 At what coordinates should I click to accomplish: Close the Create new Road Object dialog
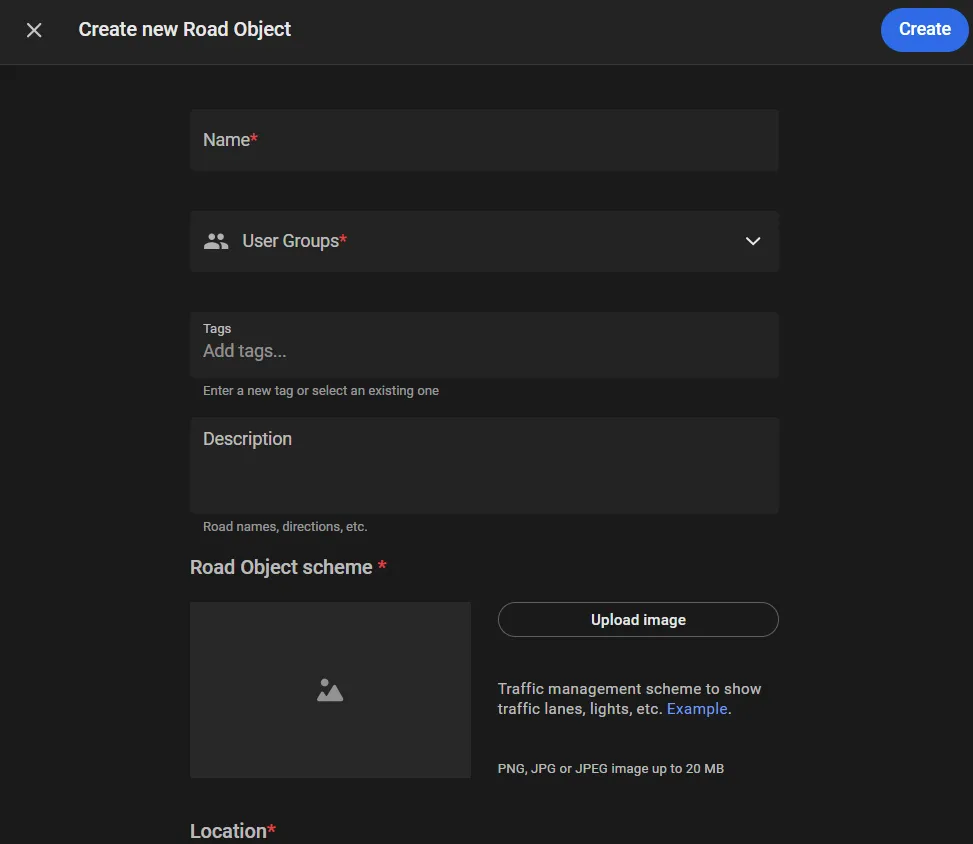34,30
